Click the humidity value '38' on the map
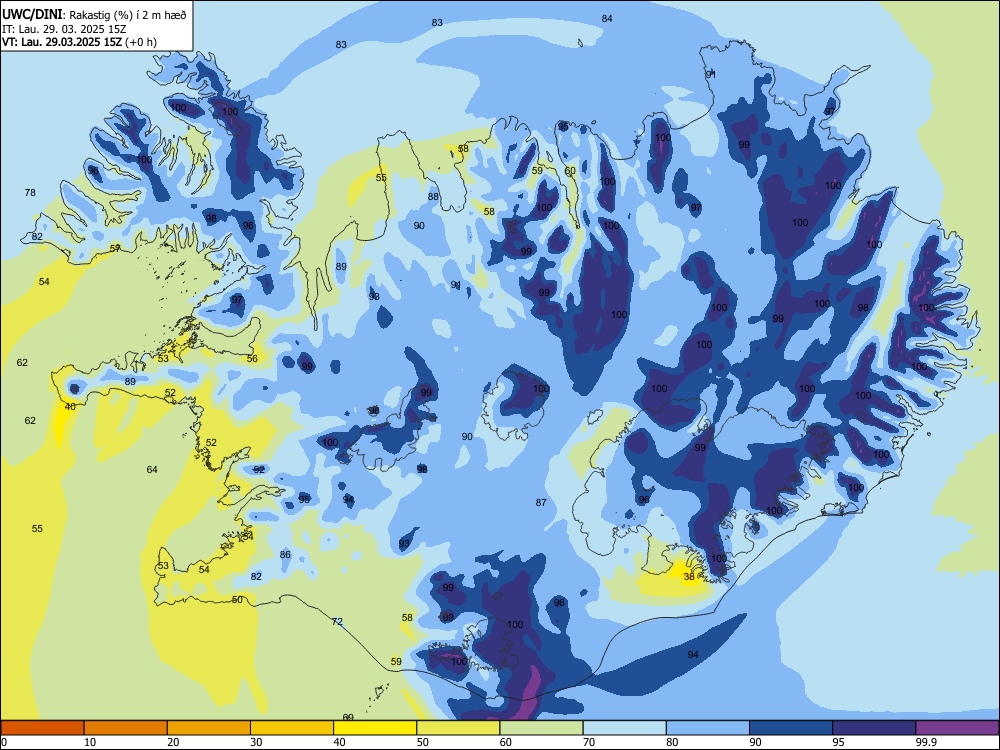The width and height of the screenshot is (1000, 750). click(689, 577)
